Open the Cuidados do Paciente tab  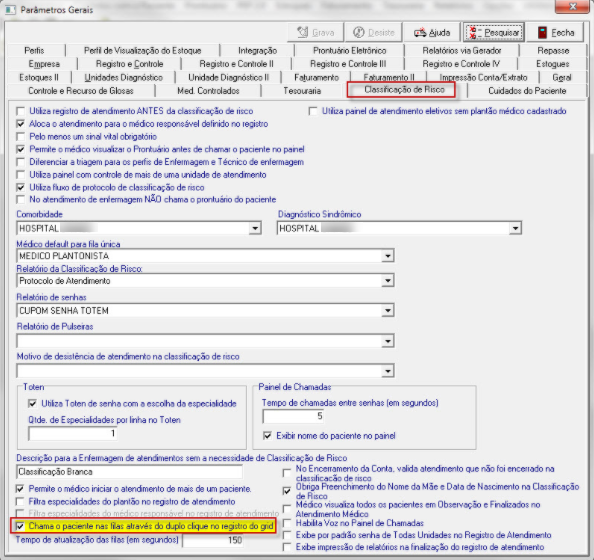tap(527, 91)
